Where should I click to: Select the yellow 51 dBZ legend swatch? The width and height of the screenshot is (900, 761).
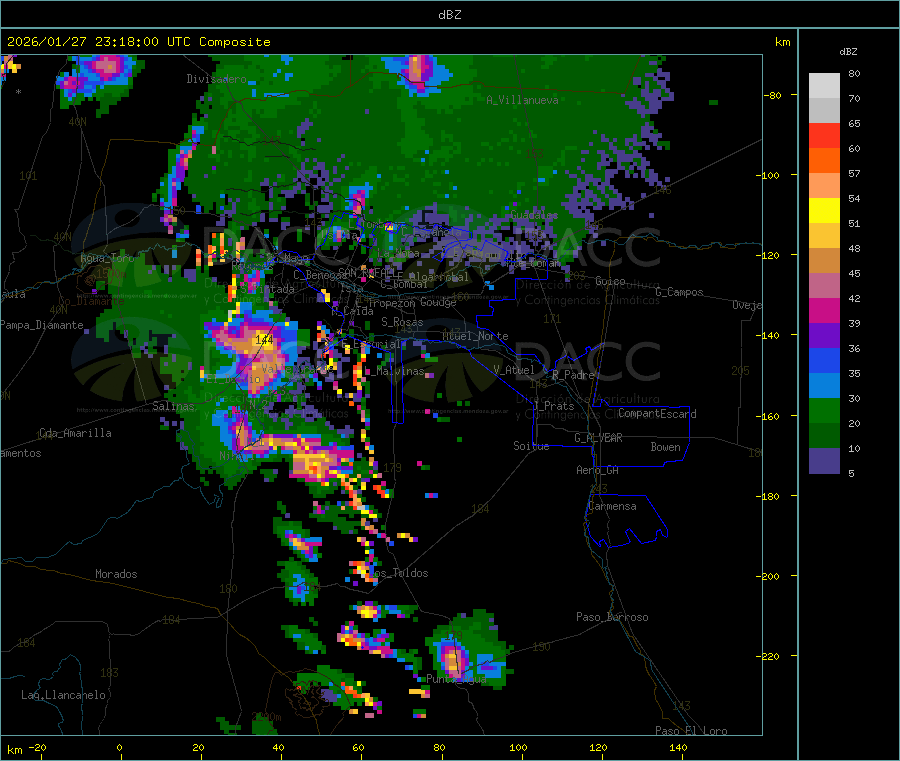point(824,211)
